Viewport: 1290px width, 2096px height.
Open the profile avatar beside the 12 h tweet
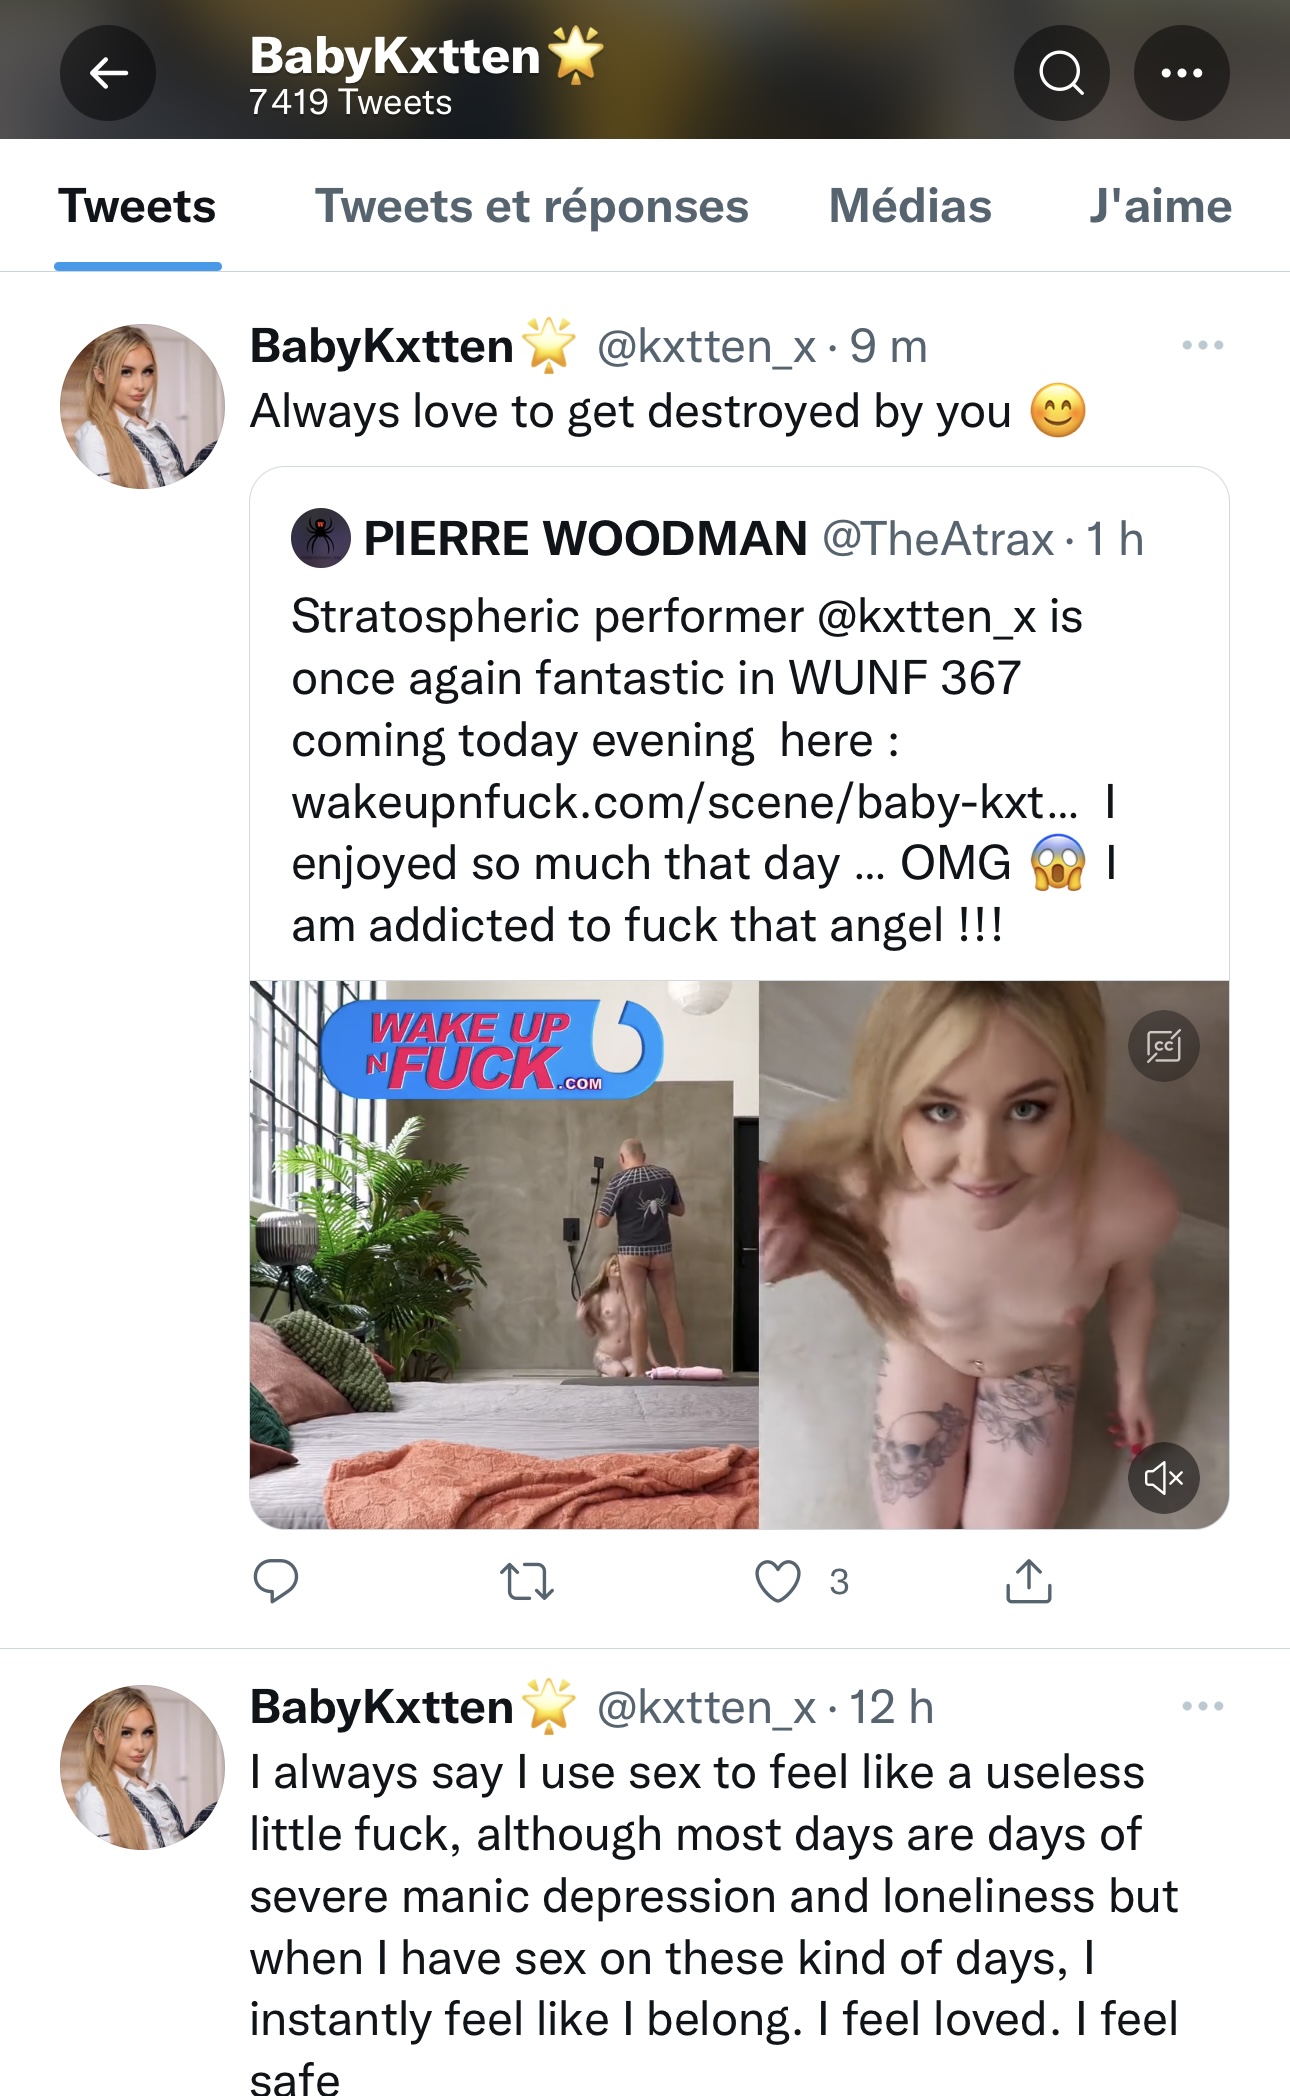[142, 1767]
